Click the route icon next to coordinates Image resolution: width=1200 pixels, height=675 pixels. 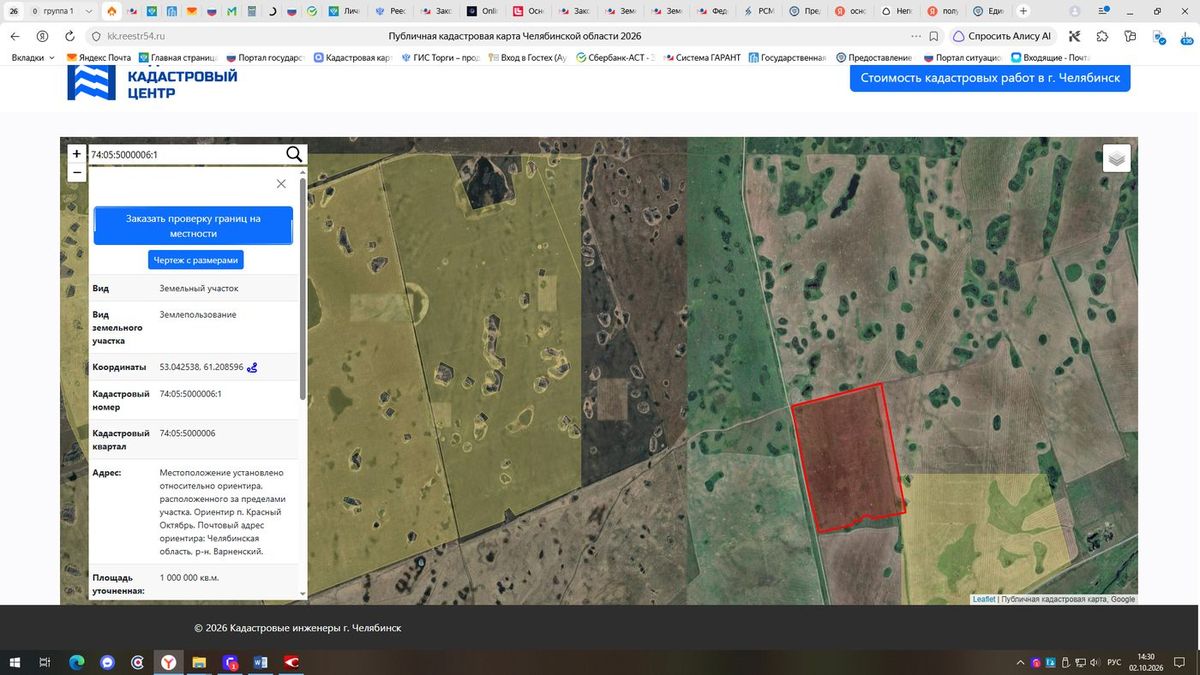tap(253, 367)
